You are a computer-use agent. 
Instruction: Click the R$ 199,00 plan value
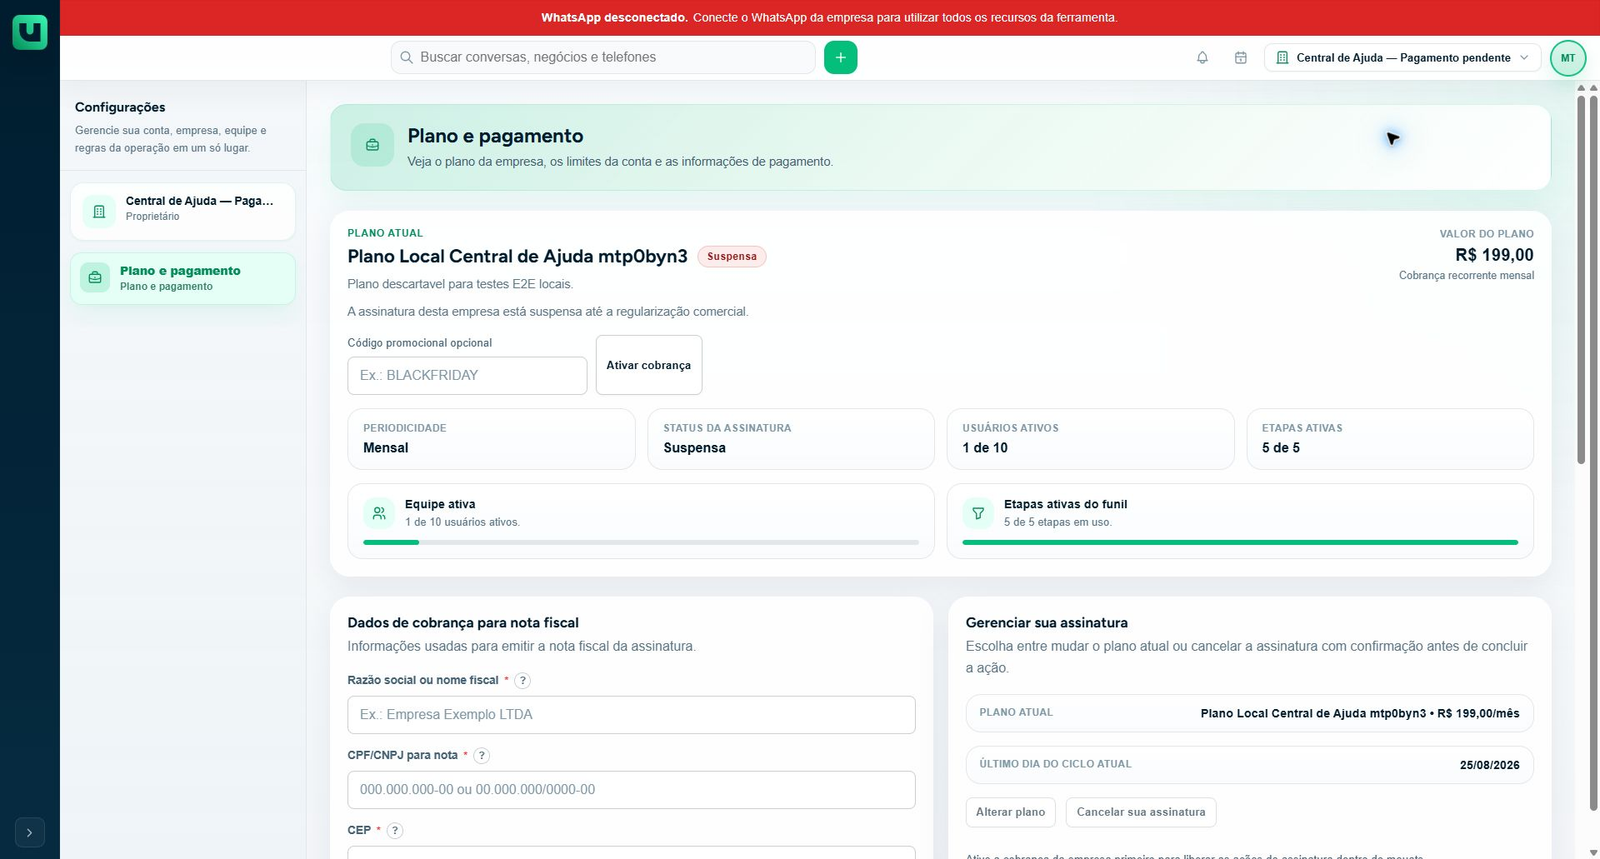pos(1494,255)
